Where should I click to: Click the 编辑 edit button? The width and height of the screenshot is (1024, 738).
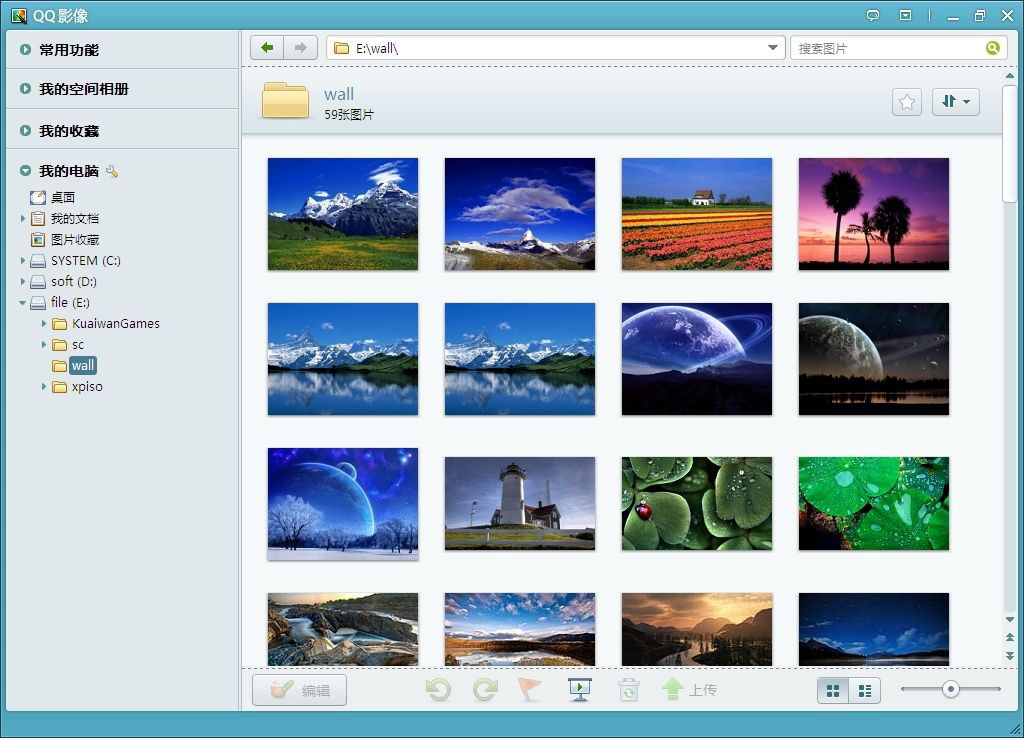pyautogui.click(x=299, y=690)
